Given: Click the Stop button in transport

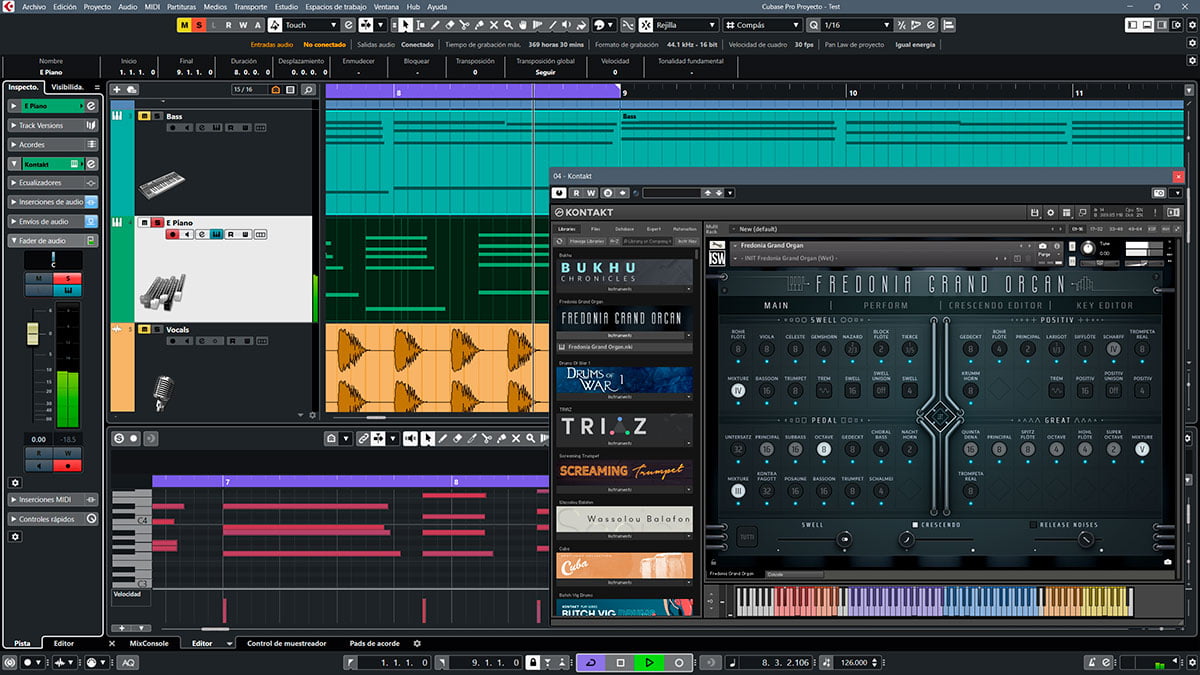Looking at the screenshot, I should 620,662.
